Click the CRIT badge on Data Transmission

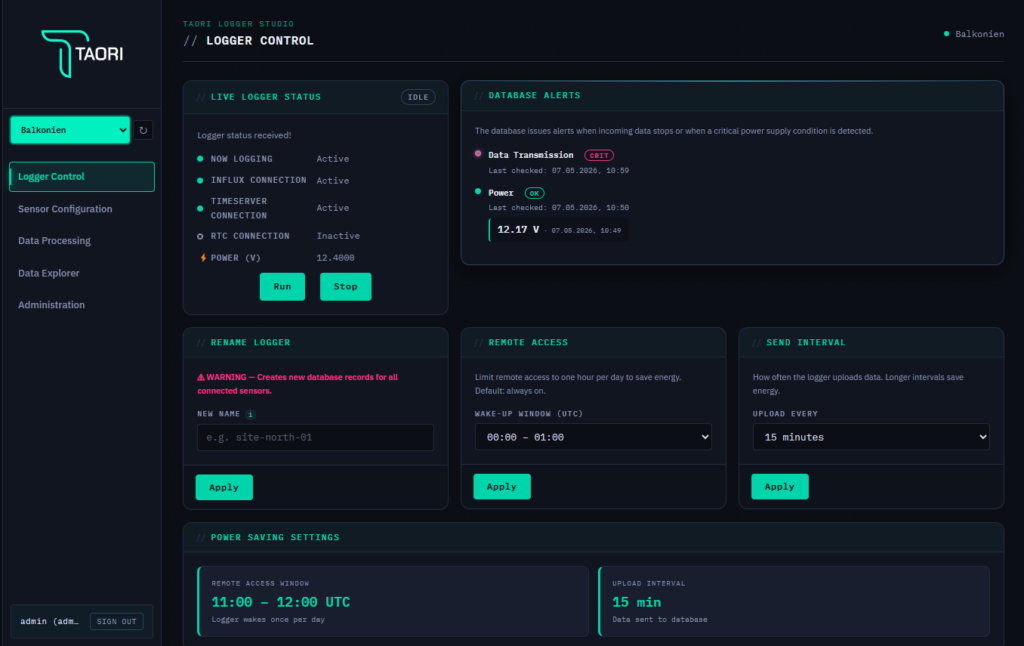[599, 155]
